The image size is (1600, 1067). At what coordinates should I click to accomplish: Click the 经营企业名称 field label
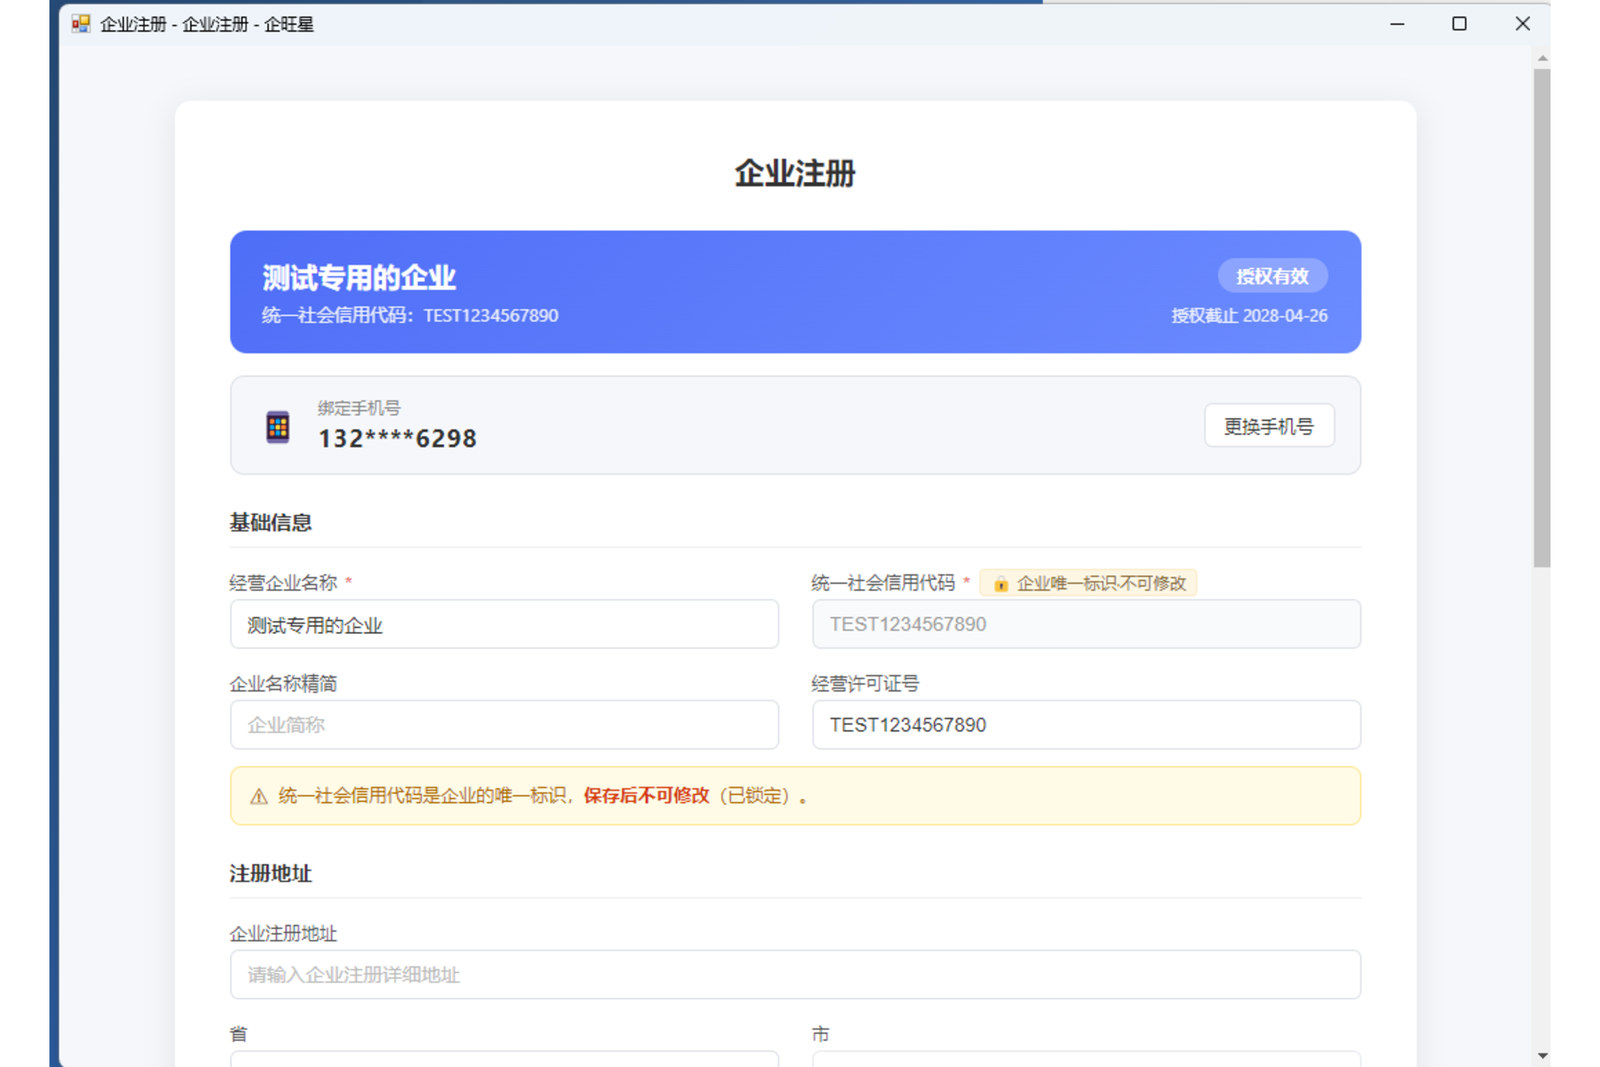click(x=283, y=583)
